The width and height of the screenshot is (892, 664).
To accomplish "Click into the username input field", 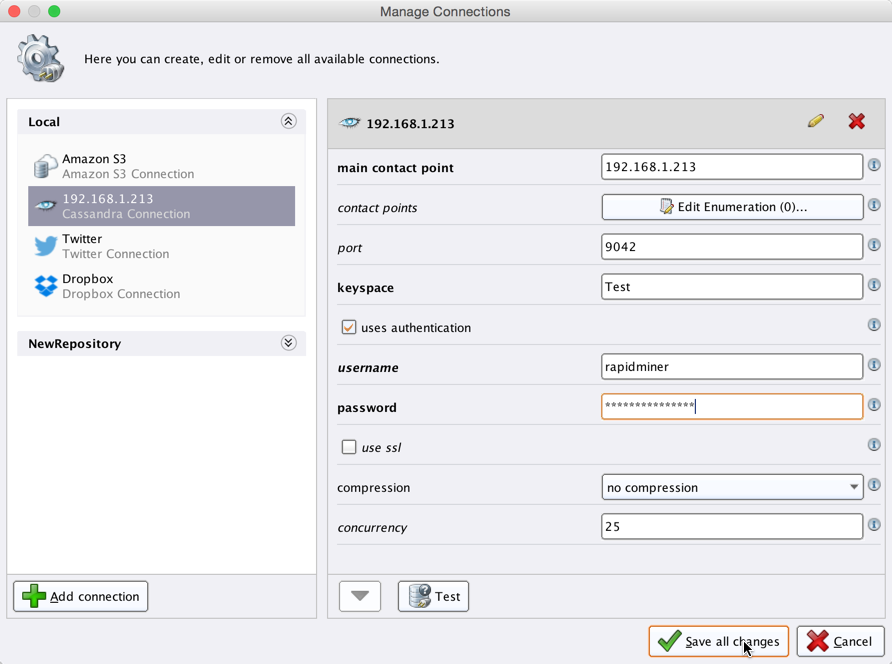I will [731, 367].
